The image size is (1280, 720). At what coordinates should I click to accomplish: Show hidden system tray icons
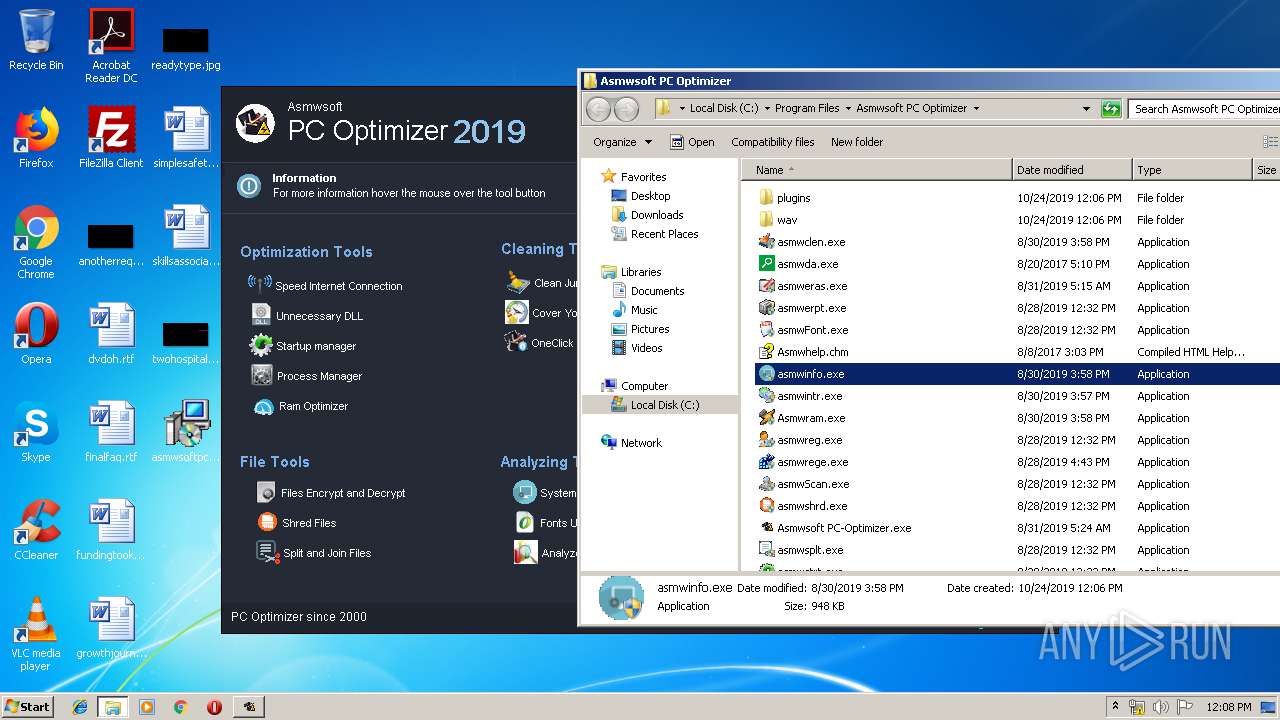coord(1116,707)
